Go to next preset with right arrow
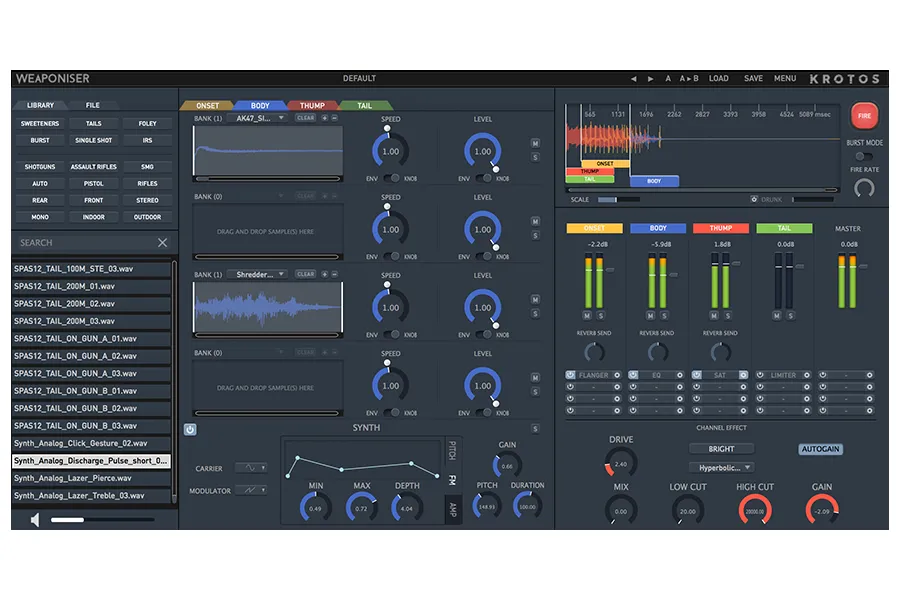The image size is (900, 600). [650, 79]
